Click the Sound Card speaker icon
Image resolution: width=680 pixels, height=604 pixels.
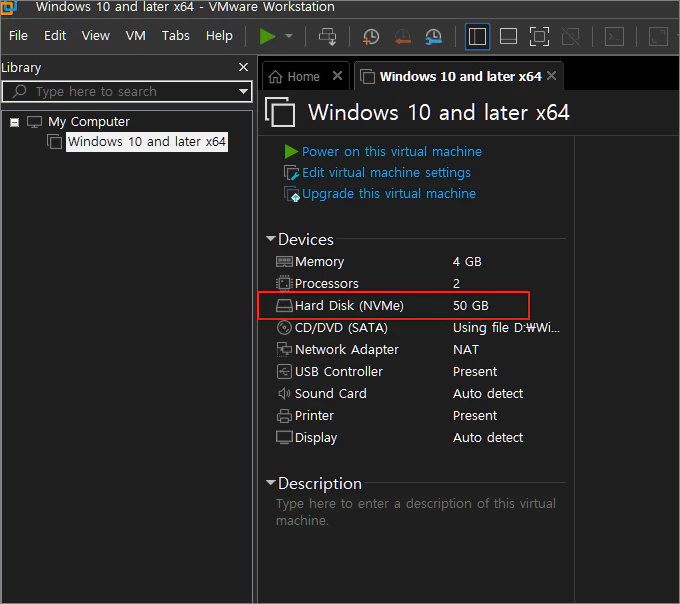click(x=284, y=394)
